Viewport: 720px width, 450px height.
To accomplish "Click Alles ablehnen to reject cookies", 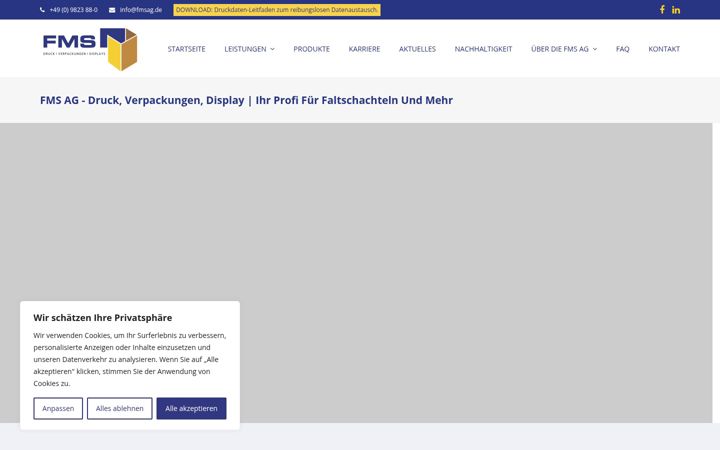I will coord(119,408).
